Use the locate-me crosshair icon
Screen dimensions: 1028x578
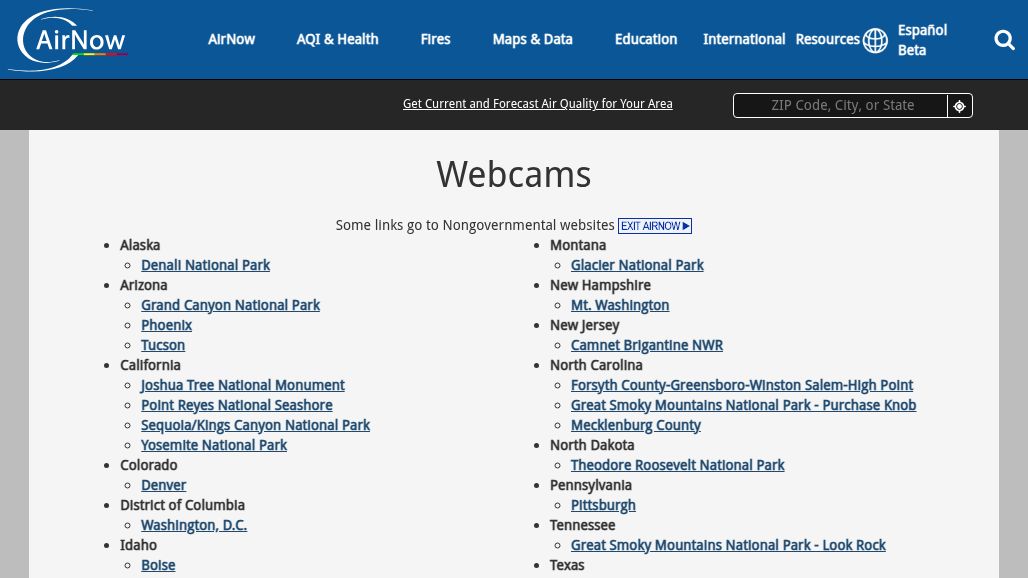[x=959, y=106]
